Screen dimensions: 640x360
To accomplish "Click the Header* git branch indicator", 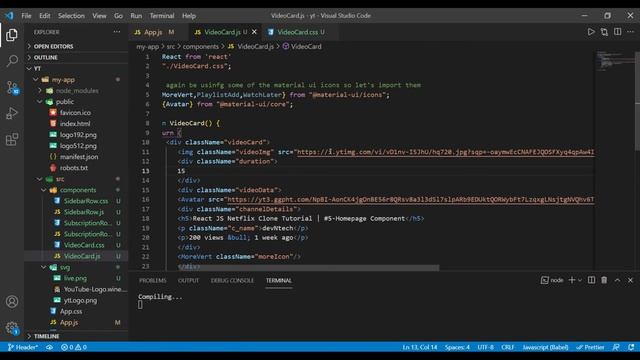I will pos(23,347).
